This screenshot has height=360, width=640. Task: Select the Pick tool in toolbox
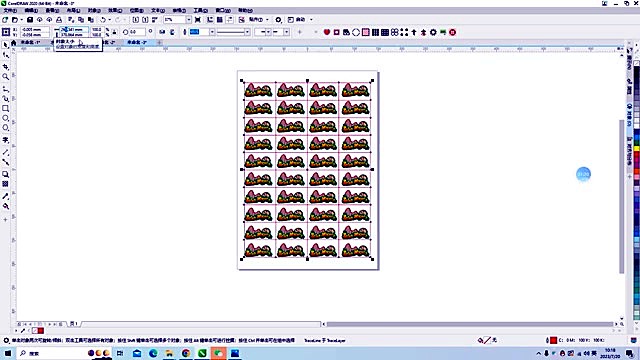click(5, 45)
